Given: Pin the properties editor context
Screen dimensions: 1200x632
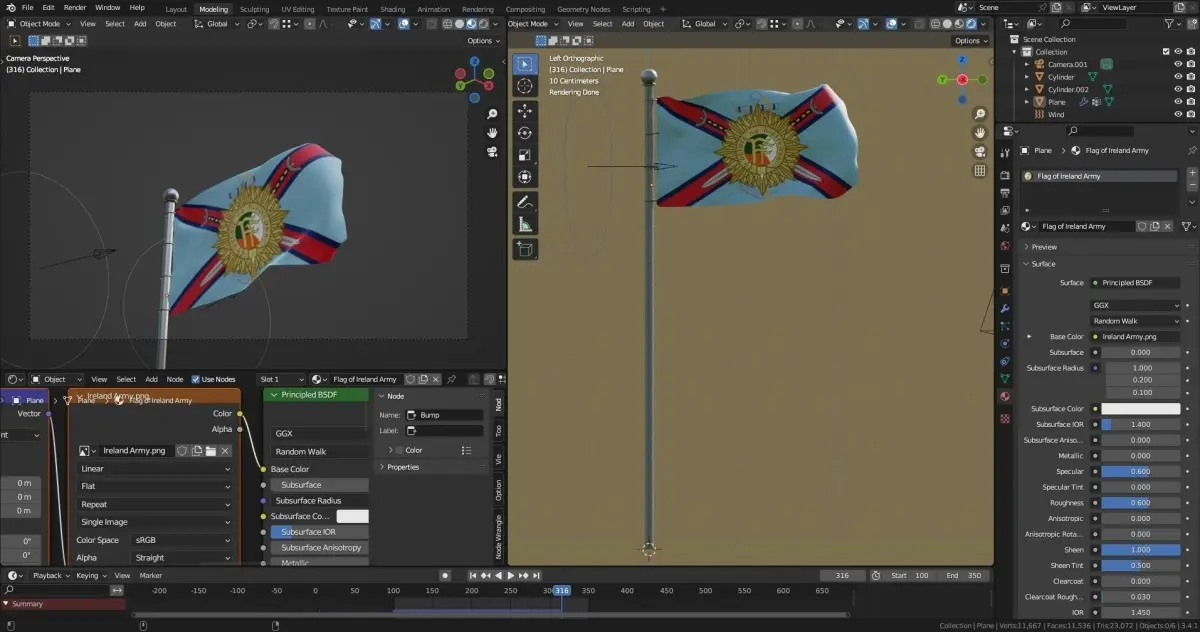Looking at the screenshot, I should [1192, 150].
